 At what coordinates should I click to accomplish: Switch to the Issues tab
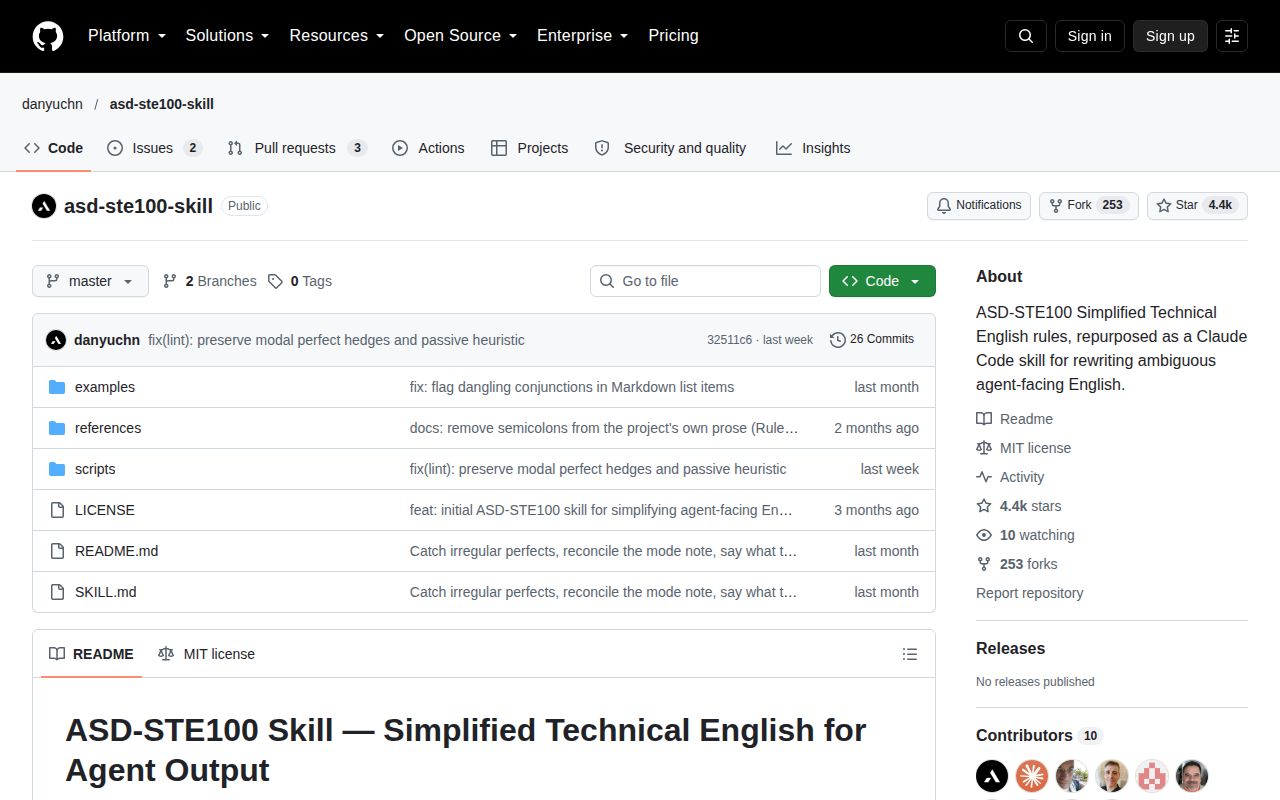(x=154, y=148)
